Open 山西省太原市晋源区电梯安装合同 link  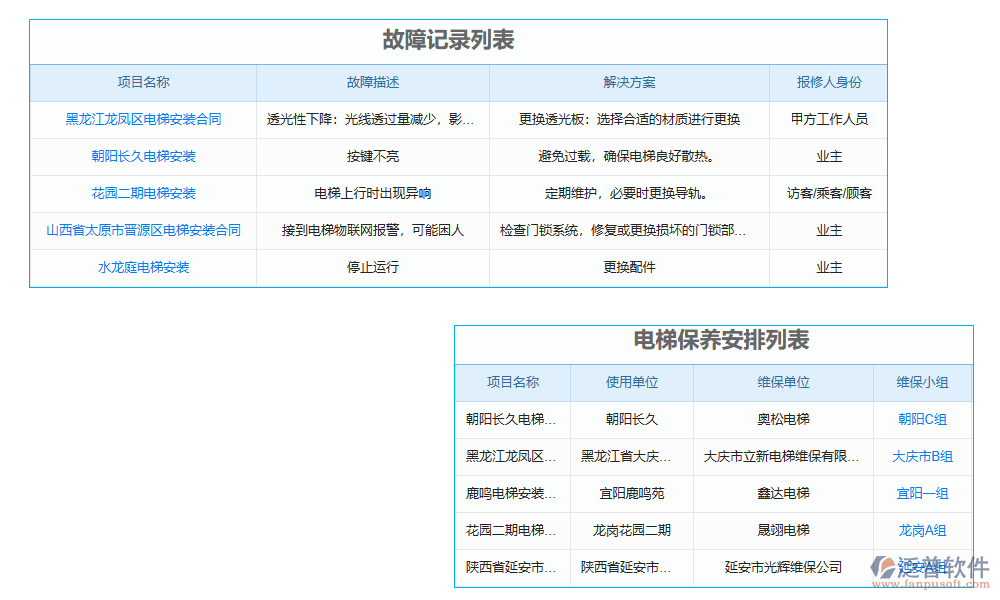[x=144, y=230]
